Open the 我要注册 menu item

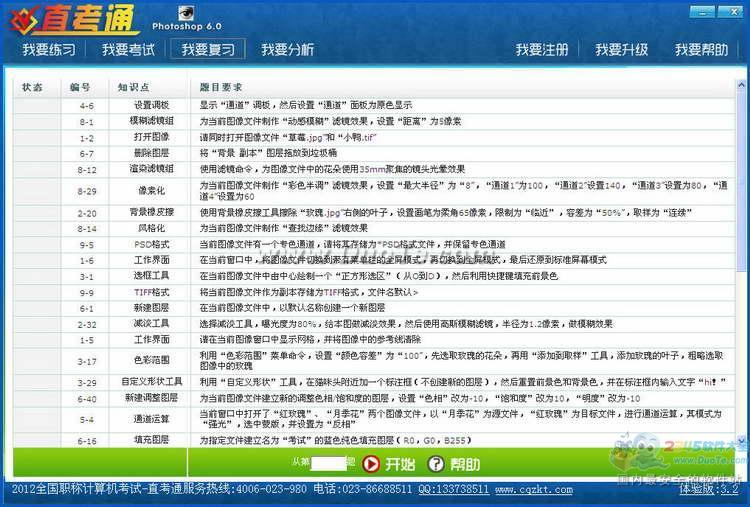pyautogui.click(x=541, y=49)
